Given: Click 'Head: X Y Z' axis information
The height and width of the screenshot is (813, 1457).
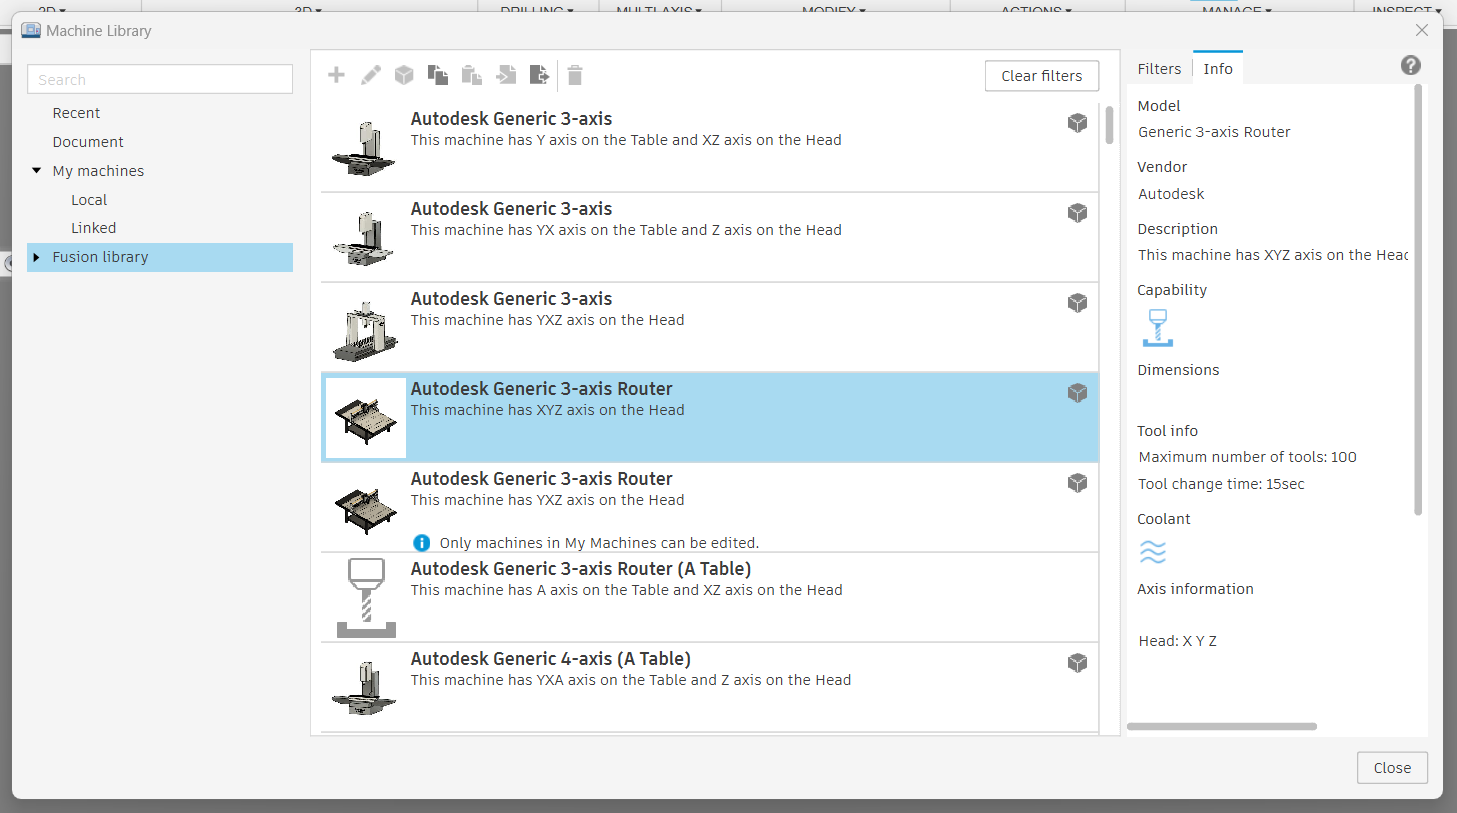Looking at the screenshot, I should tap(1177, 641).
